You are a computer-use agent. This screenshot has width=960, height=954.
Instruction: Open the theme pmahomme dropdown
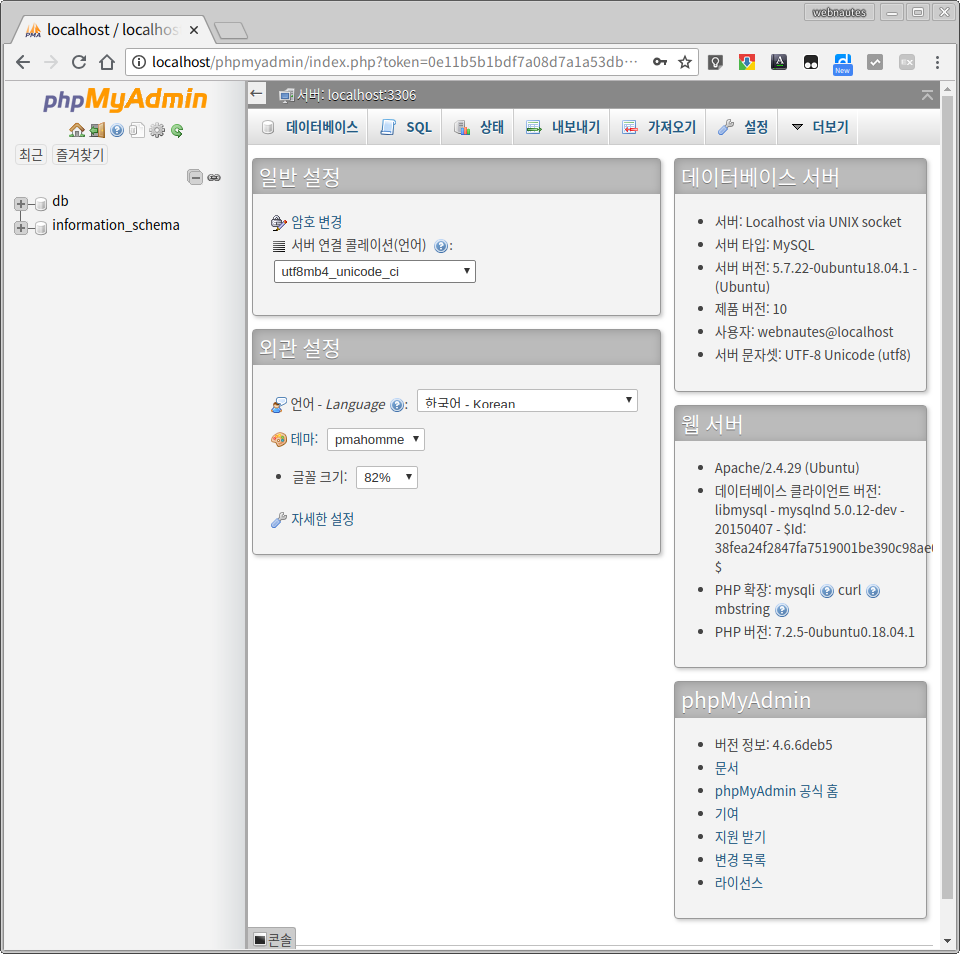376,439
